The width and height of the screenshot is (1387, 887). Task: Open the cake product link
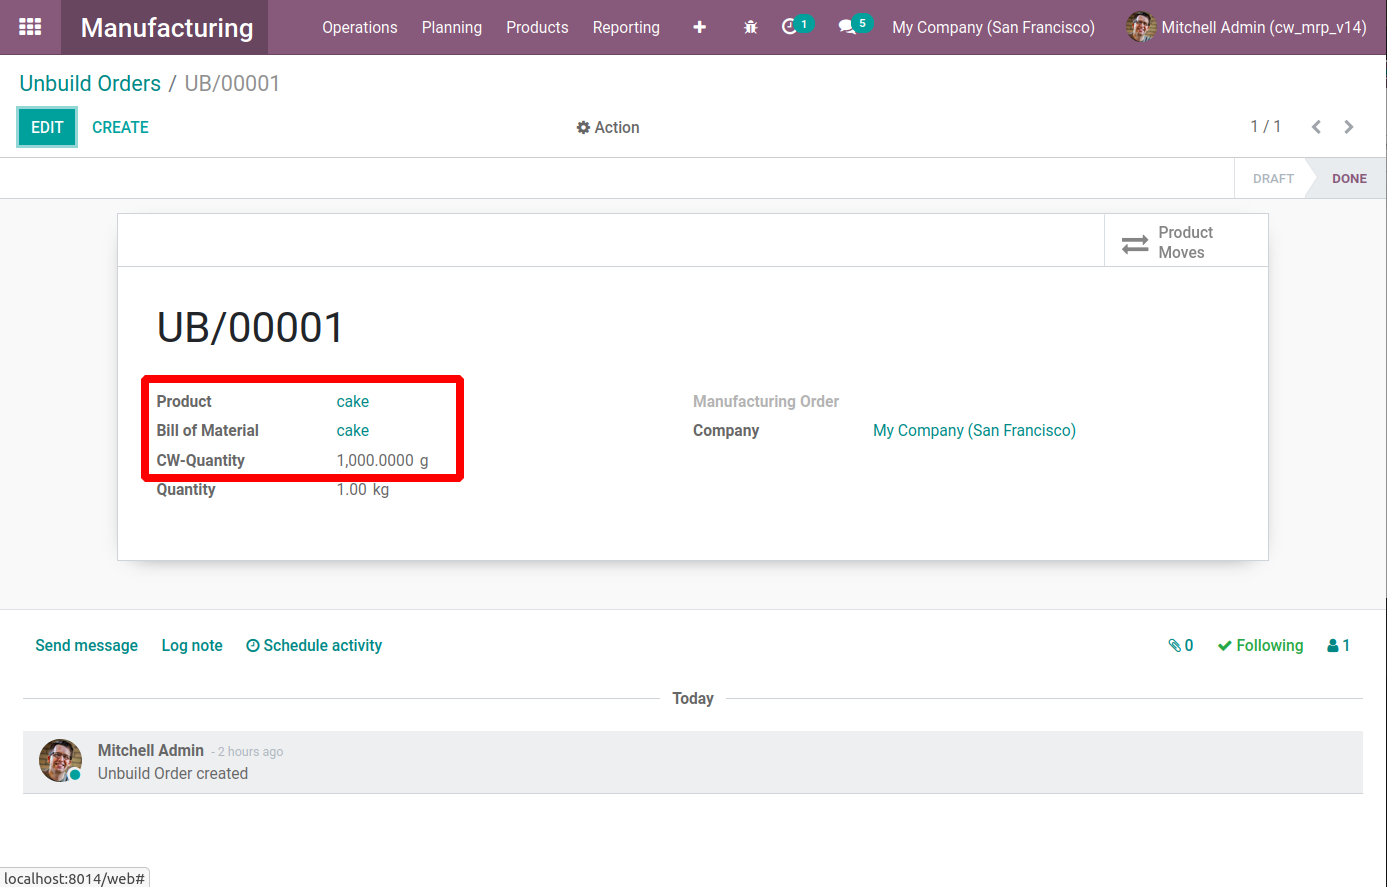point(353,402)
